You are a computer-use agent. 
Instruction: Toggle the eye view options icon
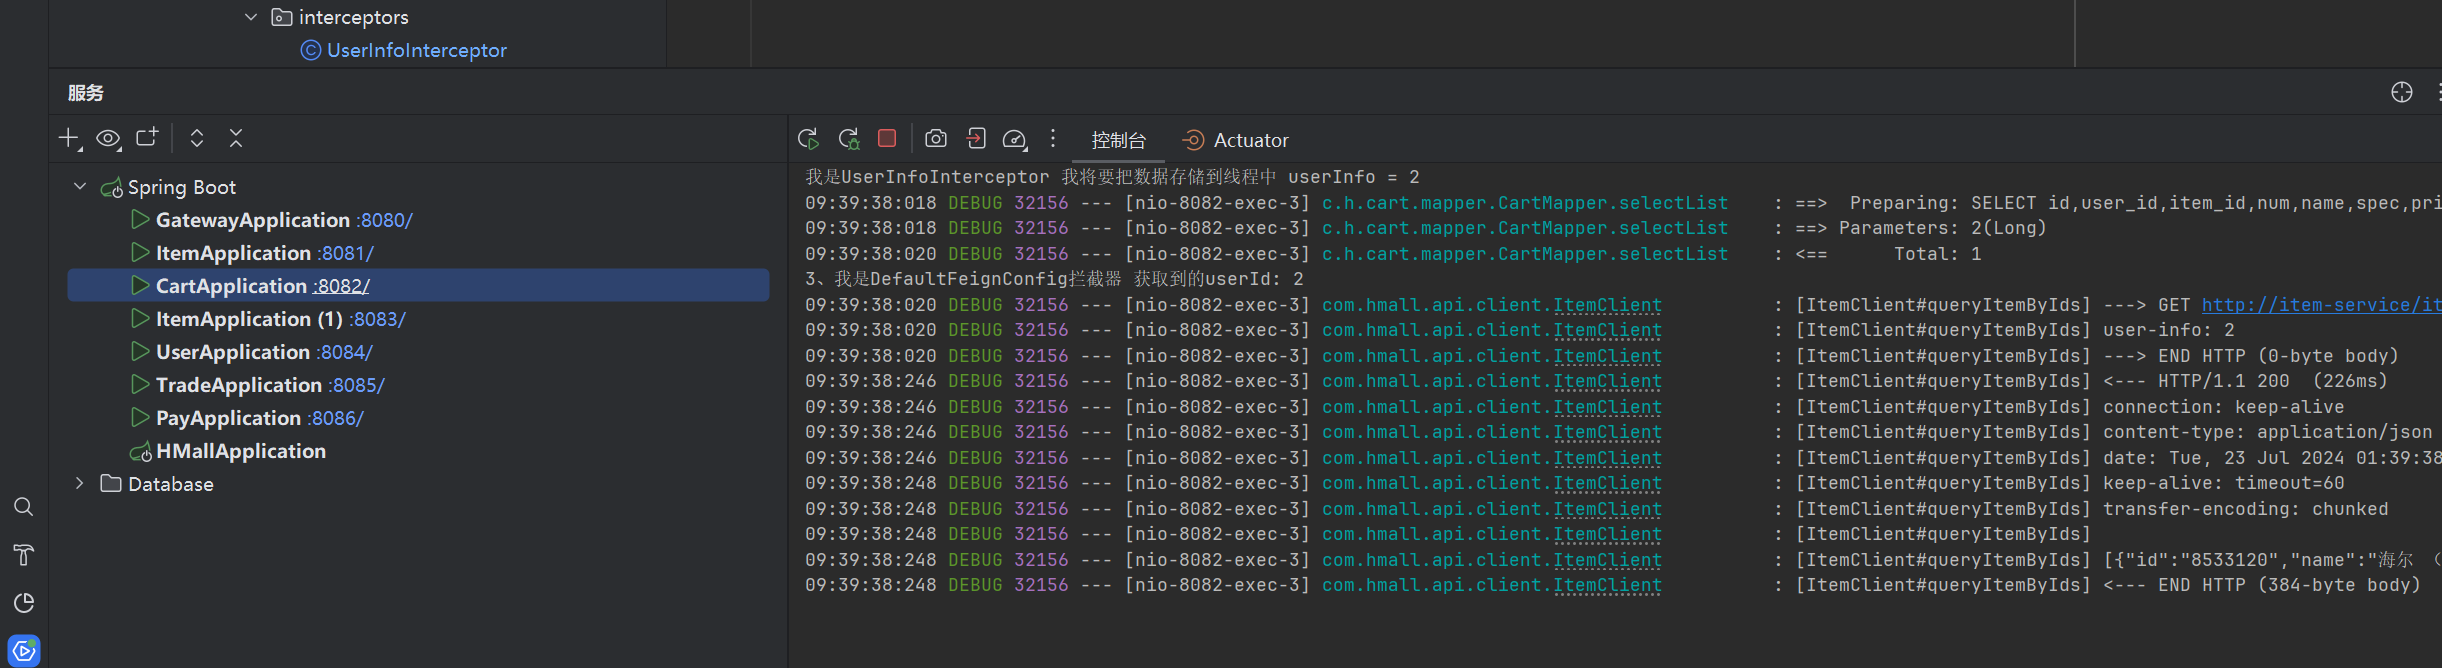click(x=108, y=138)
